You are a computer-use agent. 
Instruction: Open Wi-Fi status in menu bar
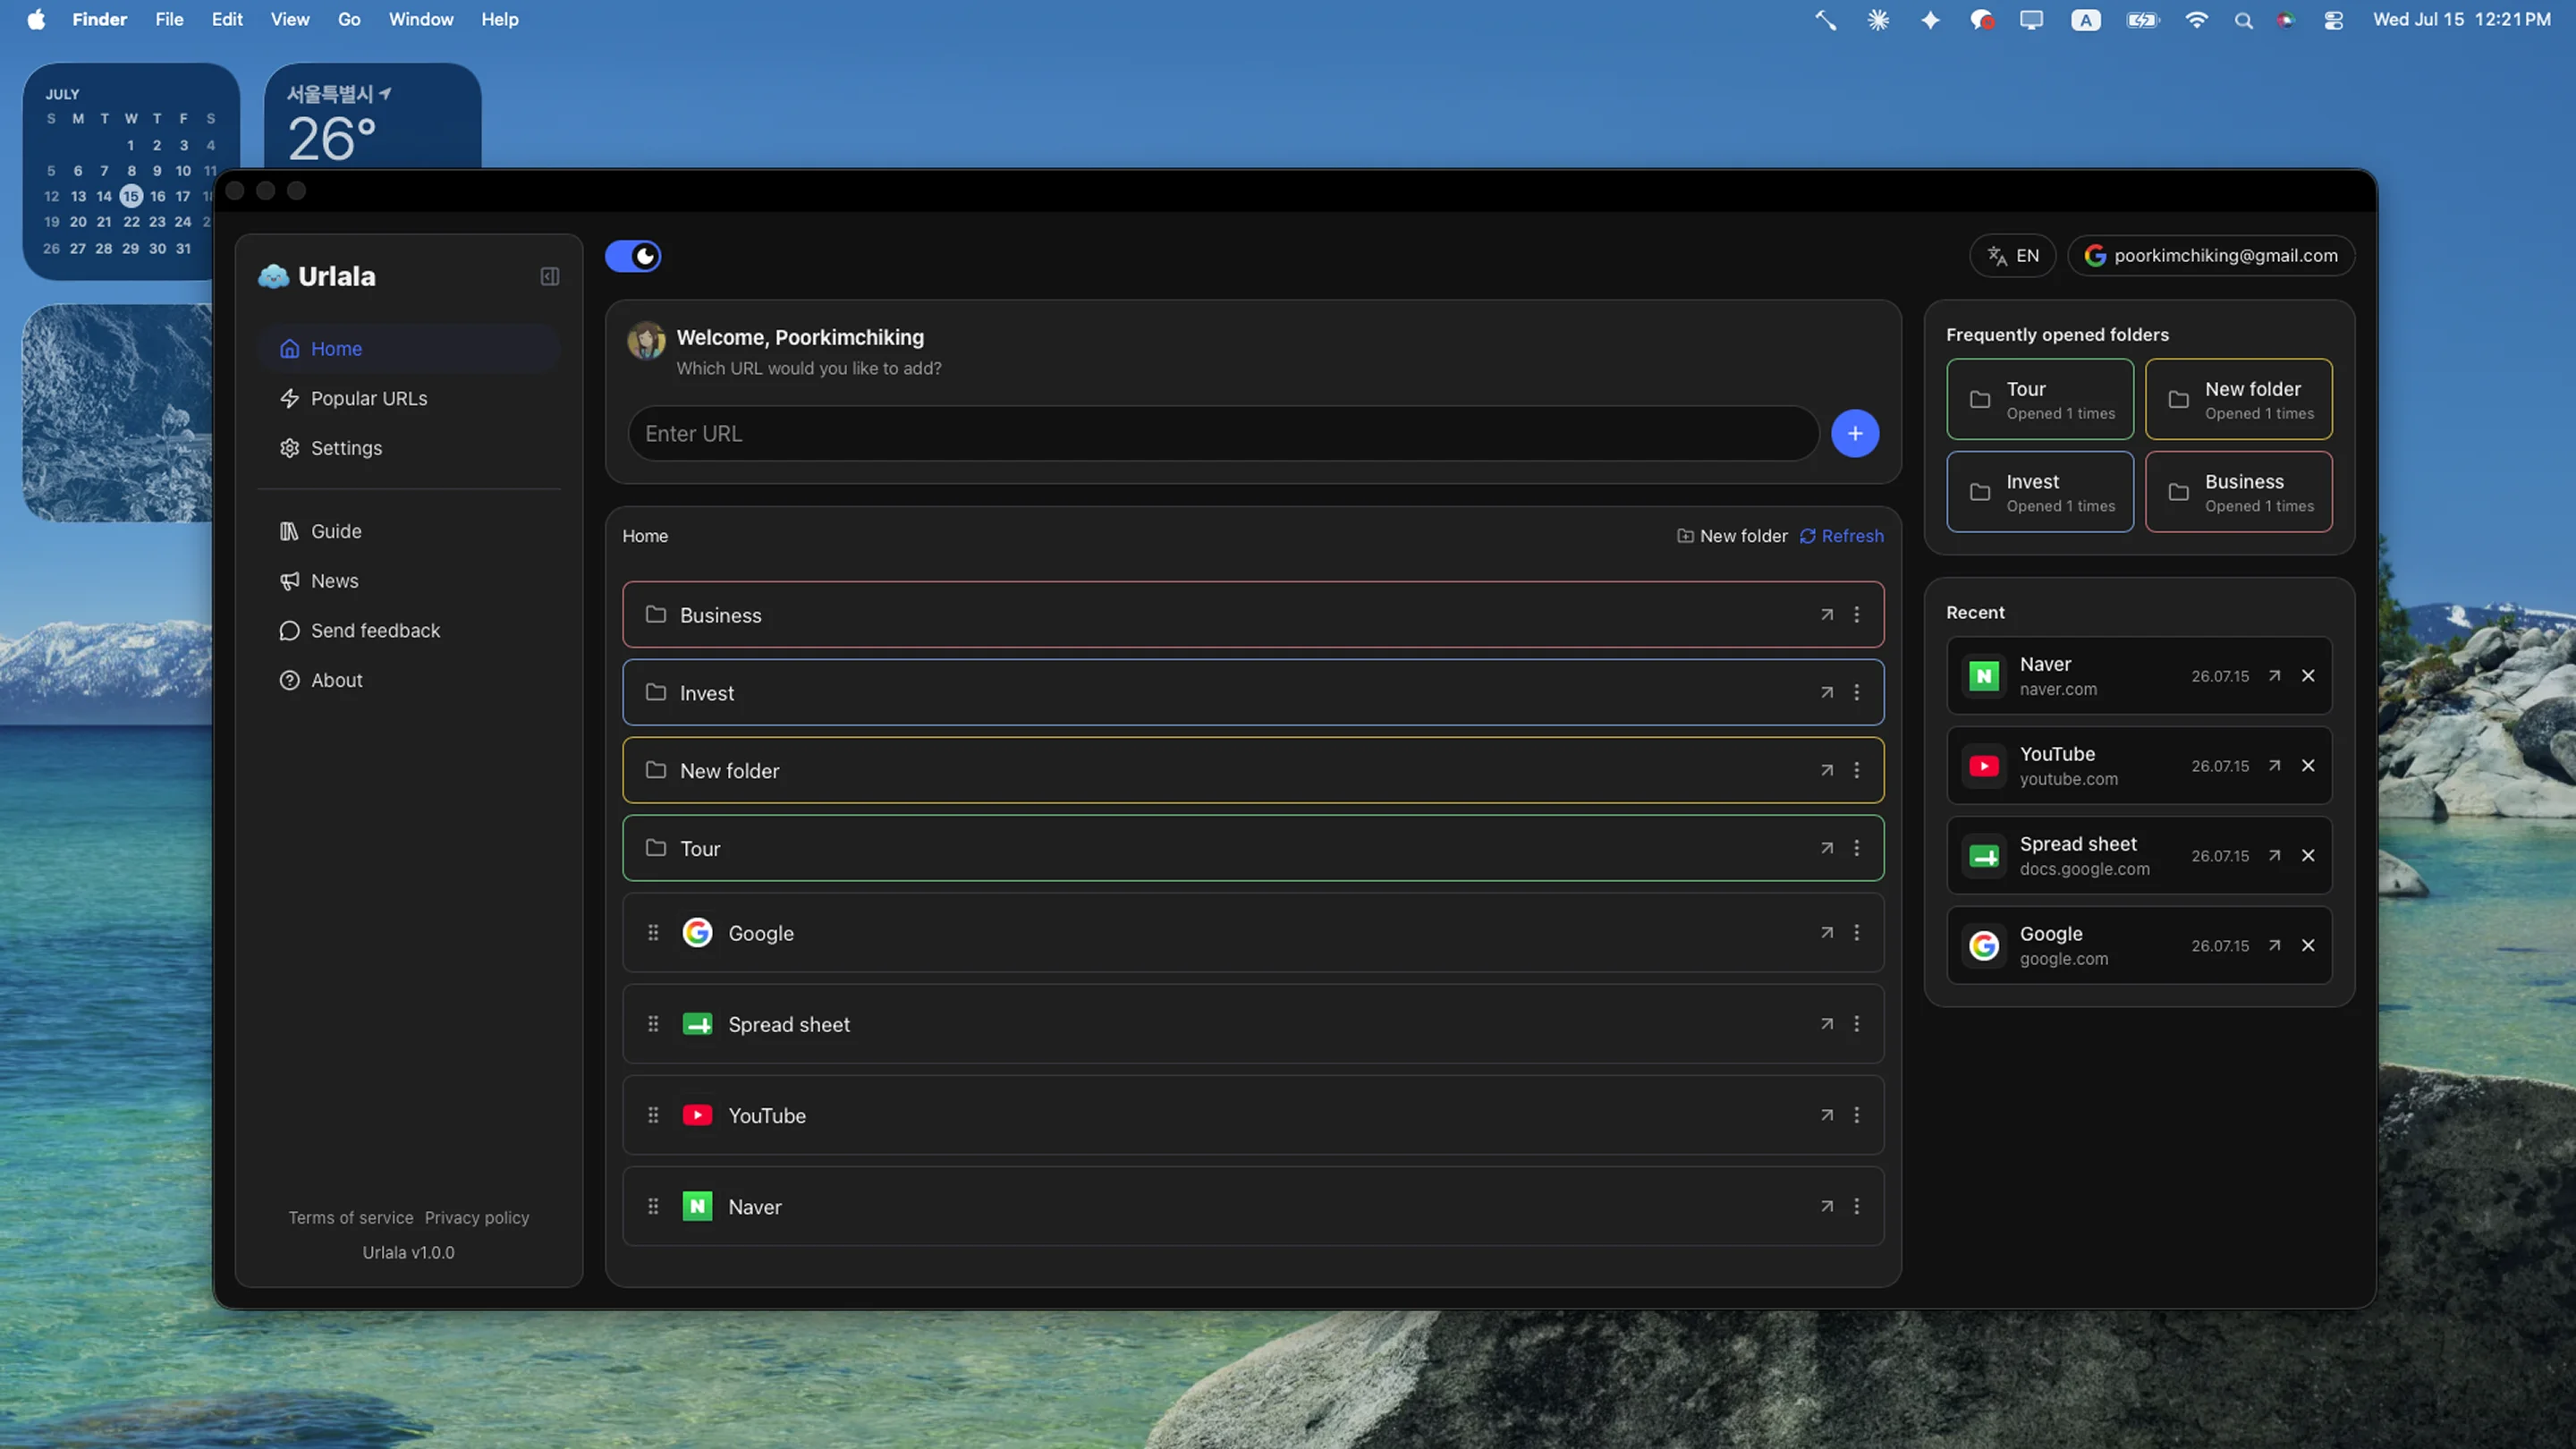click(2196, 20)
